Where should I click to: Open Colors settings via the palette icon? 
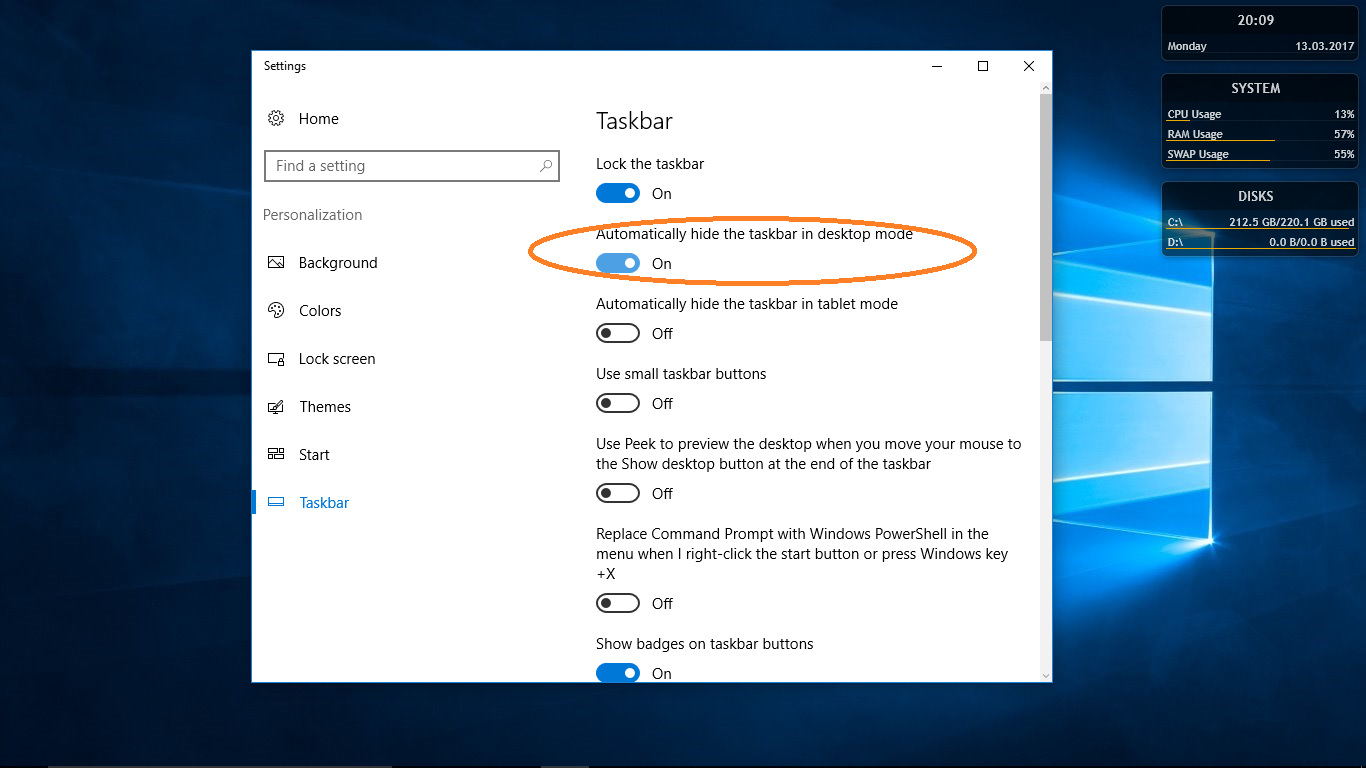(x=276, y=310)
